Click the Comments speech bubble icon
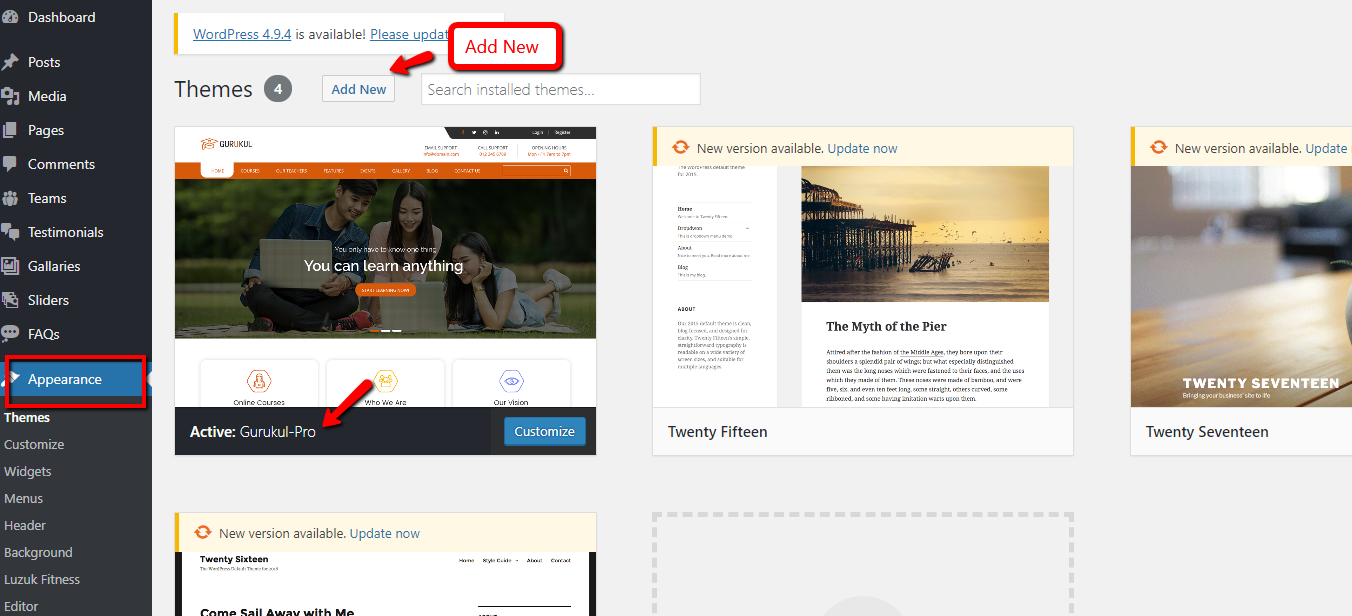 click(10, 164)
